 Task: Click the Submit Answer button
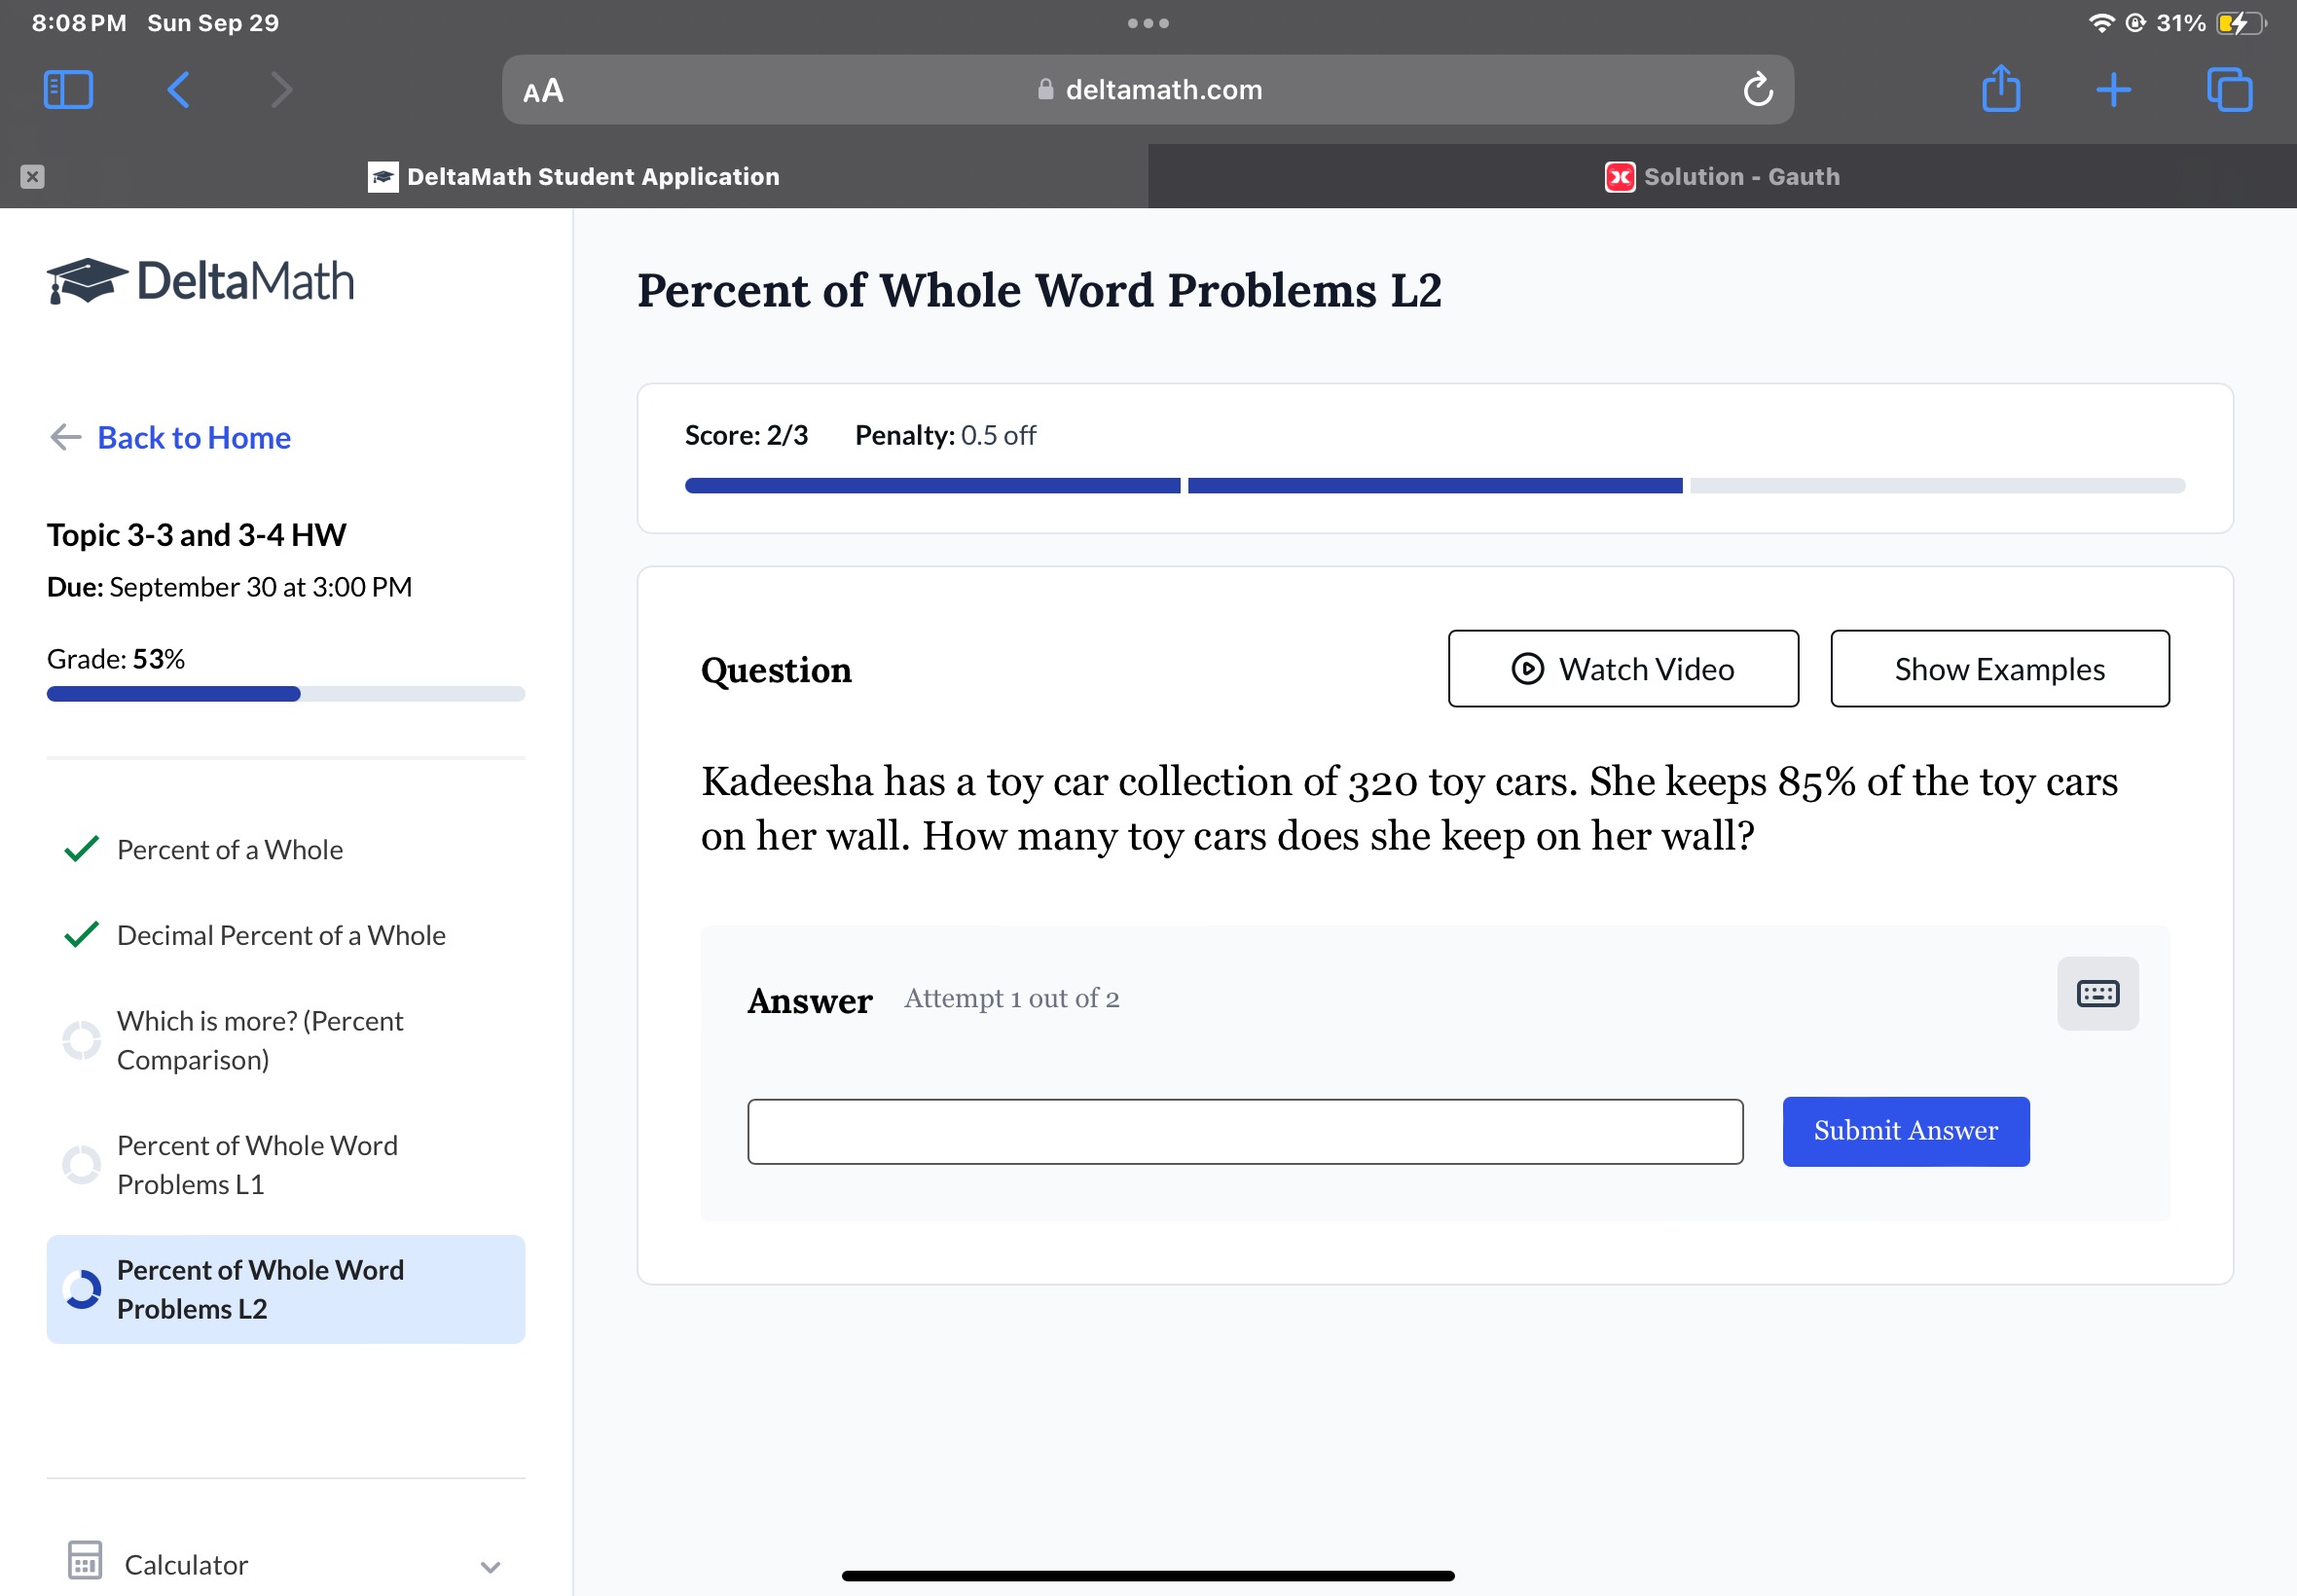1906,1131
